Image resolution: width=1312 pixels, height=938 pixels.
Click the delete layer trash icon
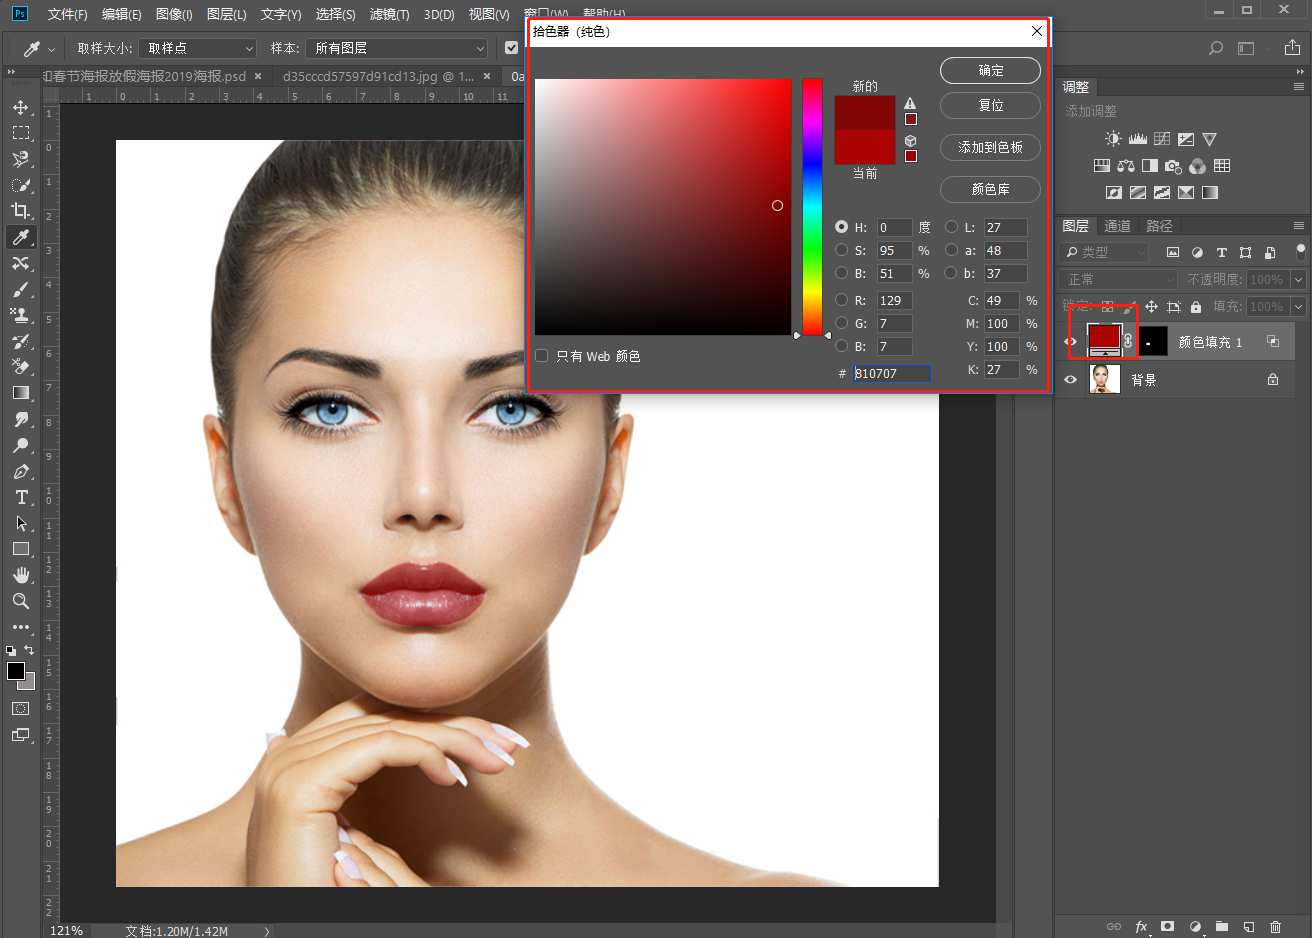[1275, 927]
